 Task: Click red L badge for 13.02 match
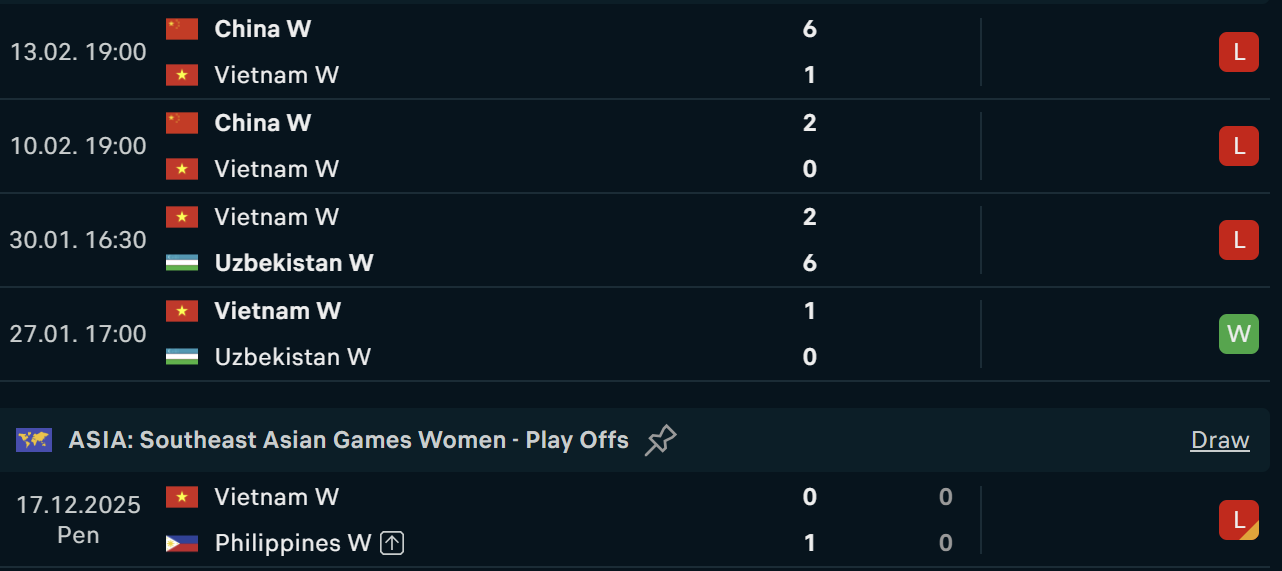(1238, 52)
